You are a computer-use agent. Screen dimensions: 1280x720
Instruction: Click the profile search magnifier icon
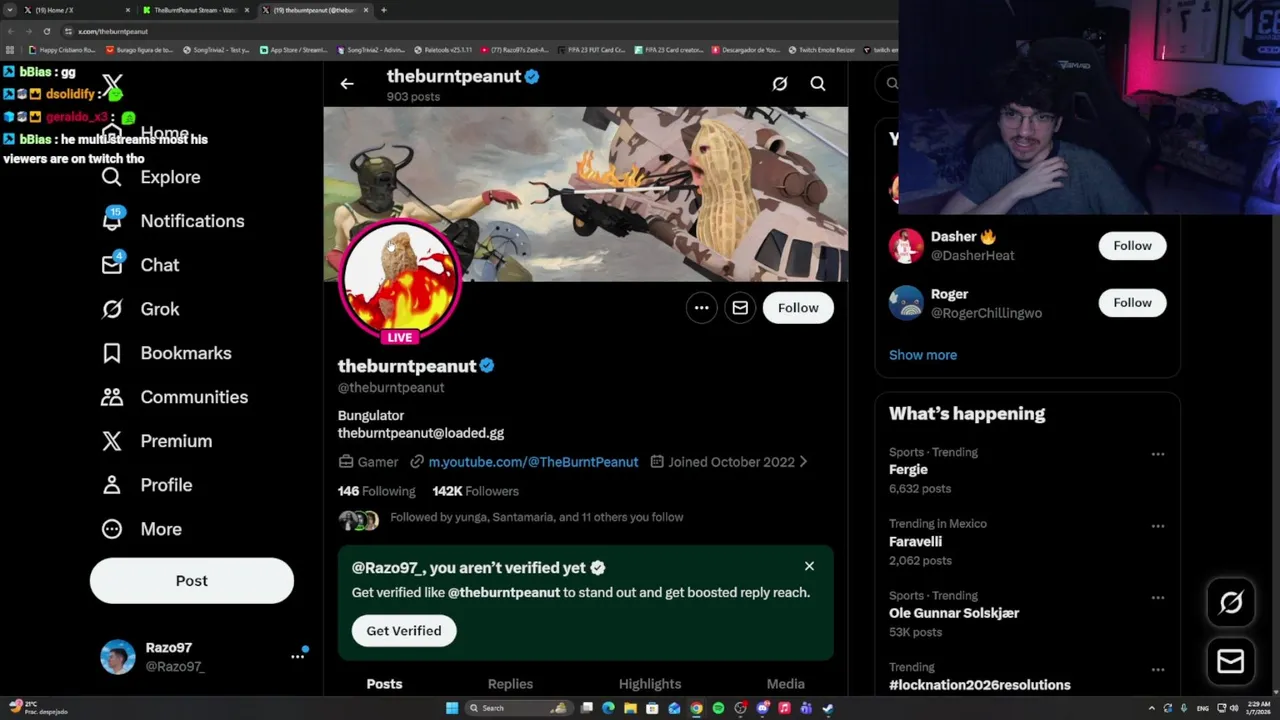pyautogui.click(x=818, y=84)
